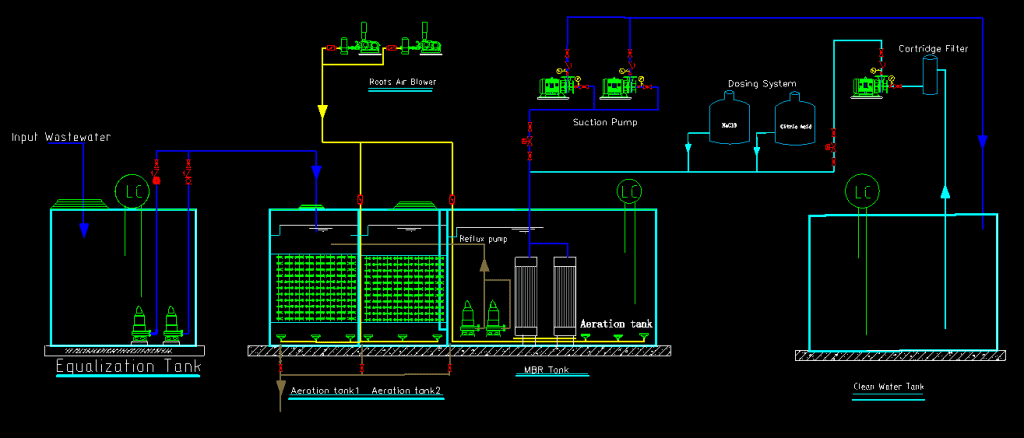1024x438 pixels.
Task: Click the "Input Wastewater" text label
Action: (x=61, y=136)
